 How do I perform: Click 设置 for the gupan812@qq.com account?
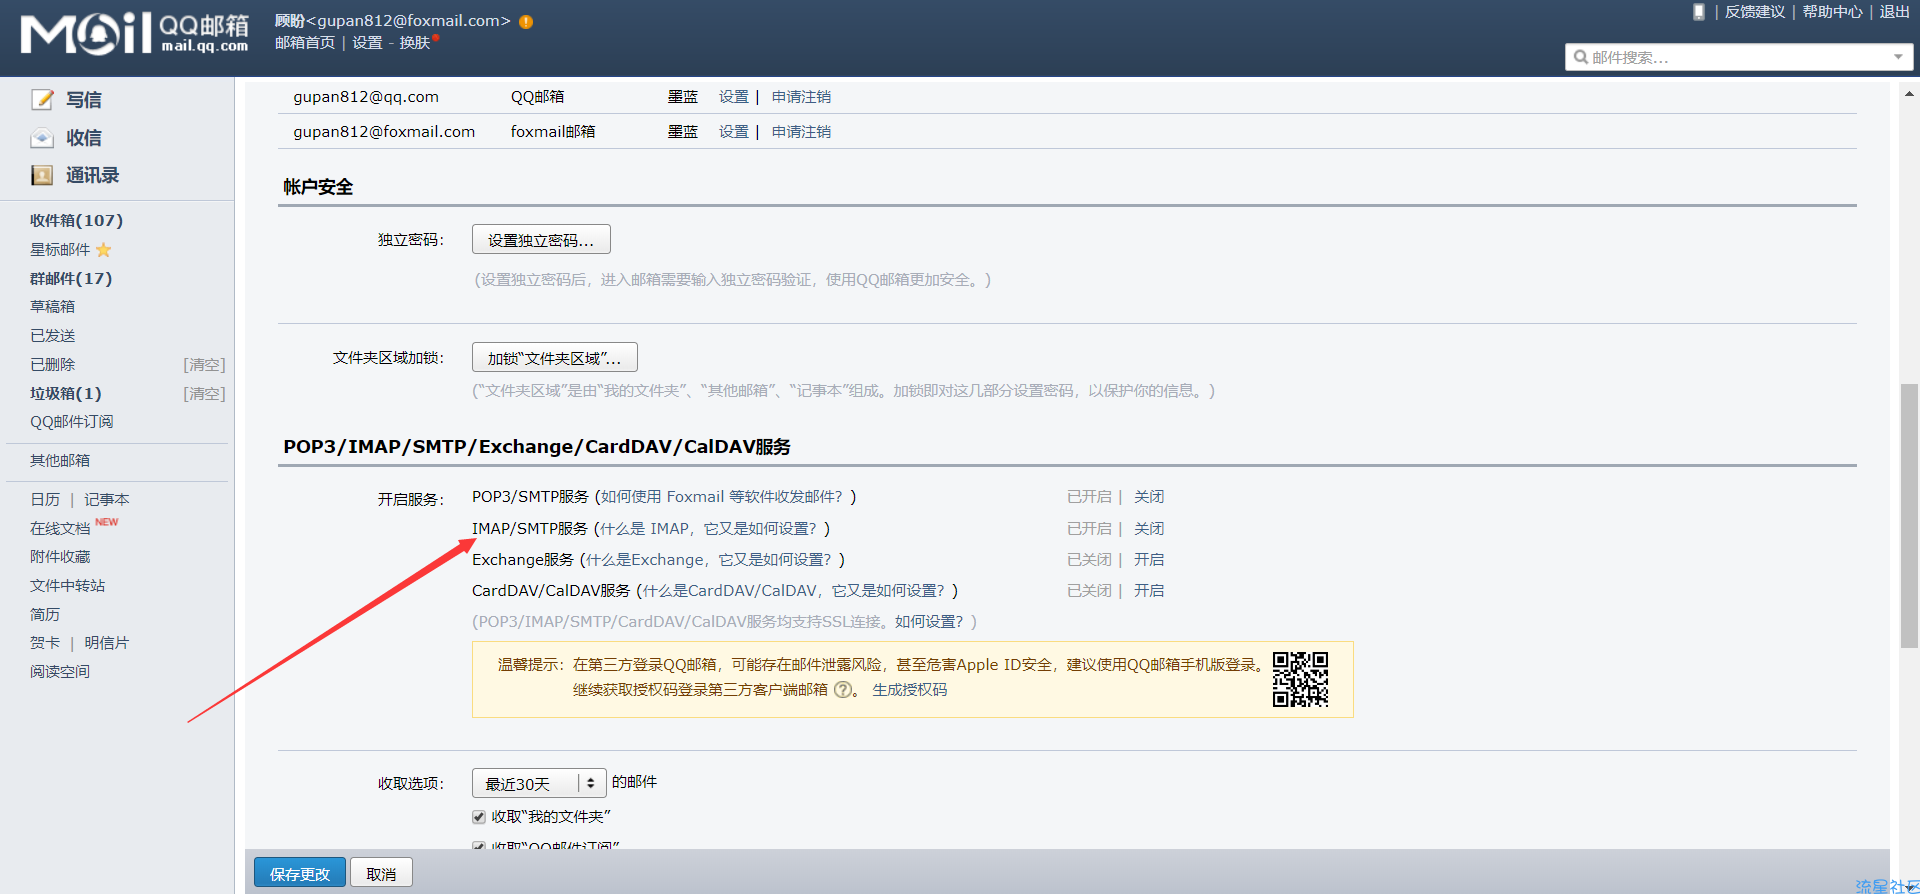coord(734,97)
